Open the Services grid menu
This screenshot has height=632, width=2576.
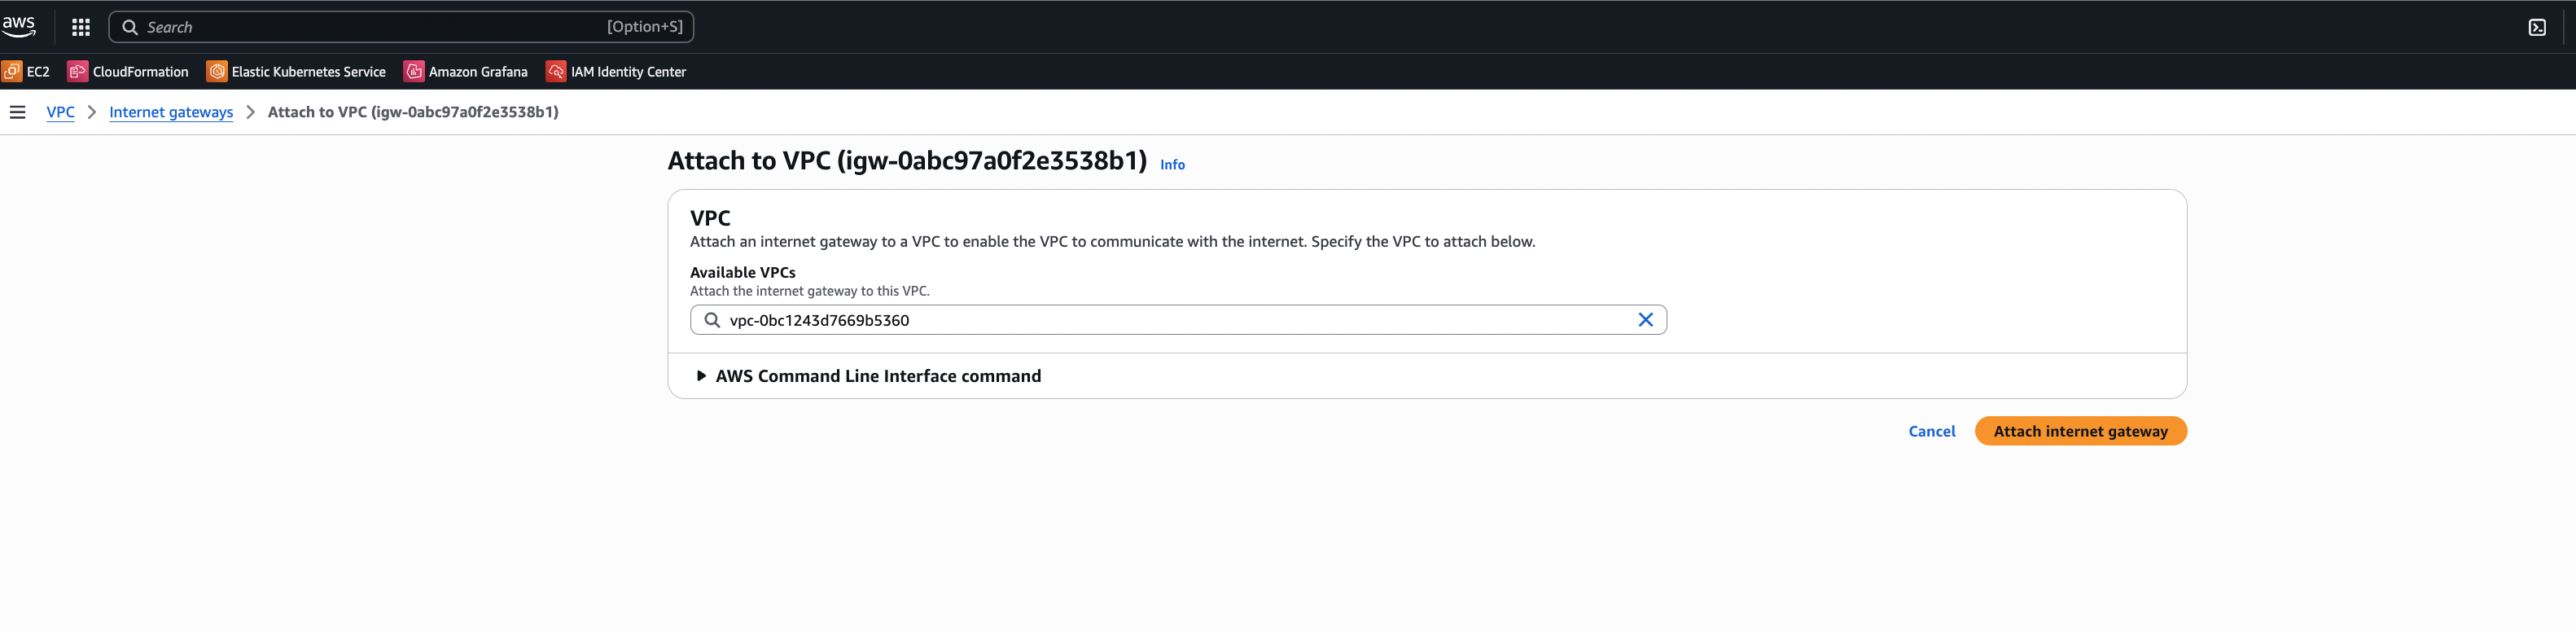tap(81, 27)
